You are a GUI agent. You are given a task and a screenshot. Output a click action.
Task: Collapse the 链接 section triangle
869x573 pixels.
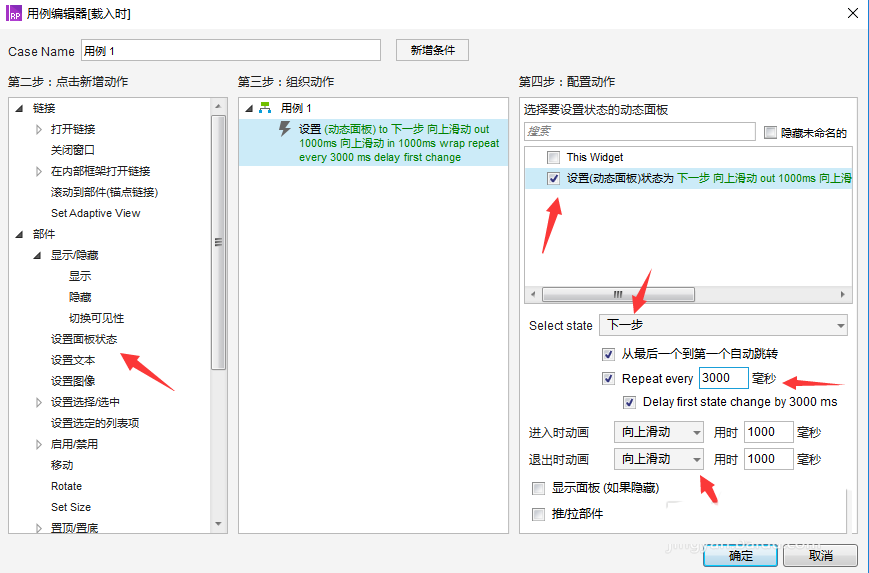coord(21,108)
